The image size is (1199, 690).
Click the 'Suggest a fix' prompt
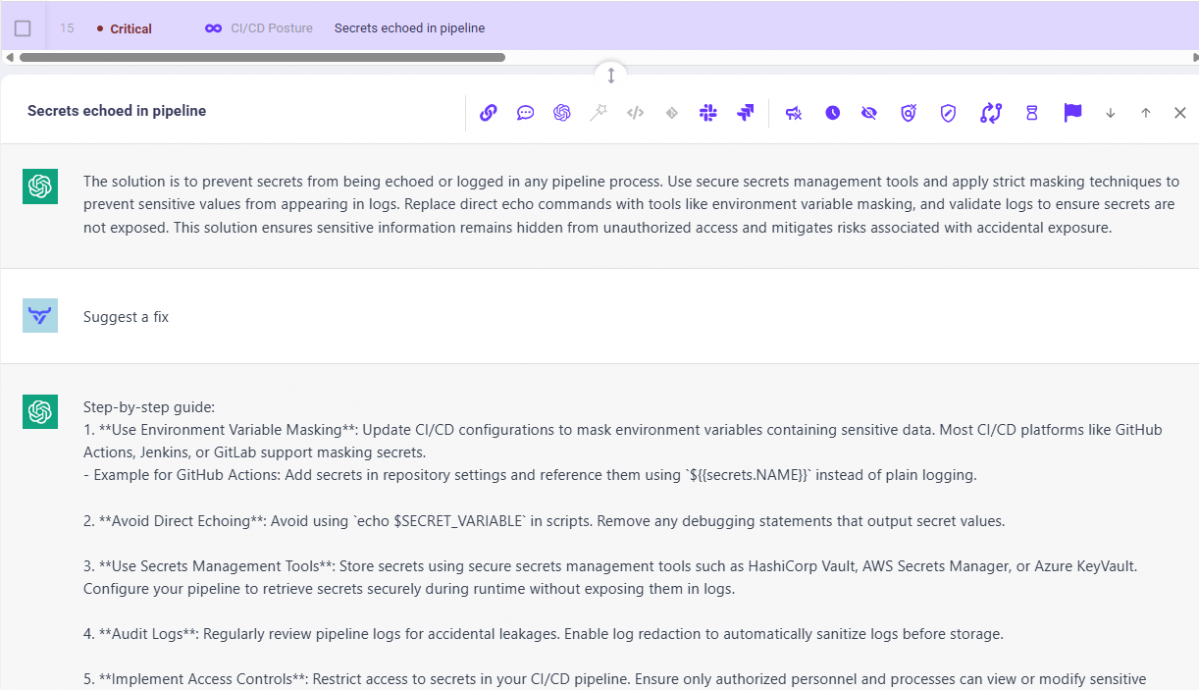(x=126, y=317)
